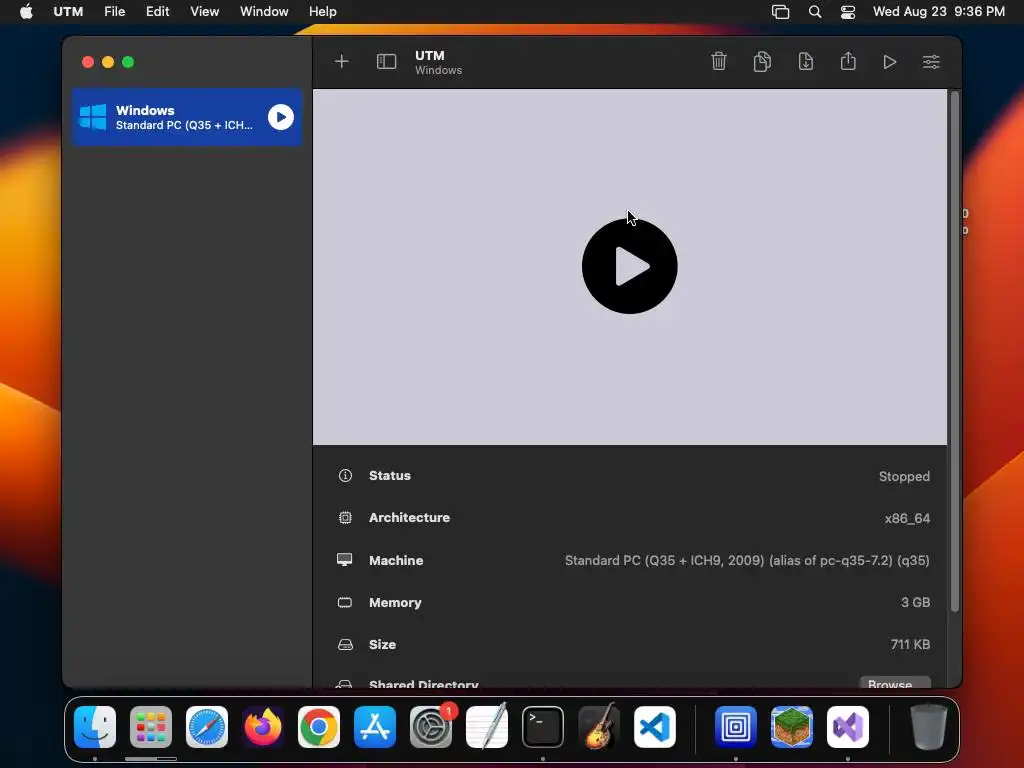Clone the selected VM with copy icon

[762, 61]
